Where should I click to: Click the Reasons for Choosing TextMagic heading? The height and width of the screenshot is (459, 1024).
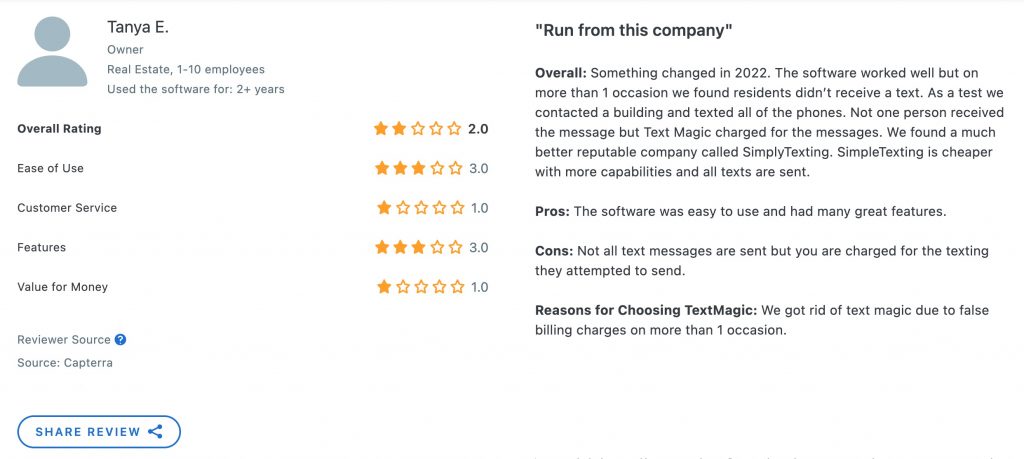pos(647,310)
